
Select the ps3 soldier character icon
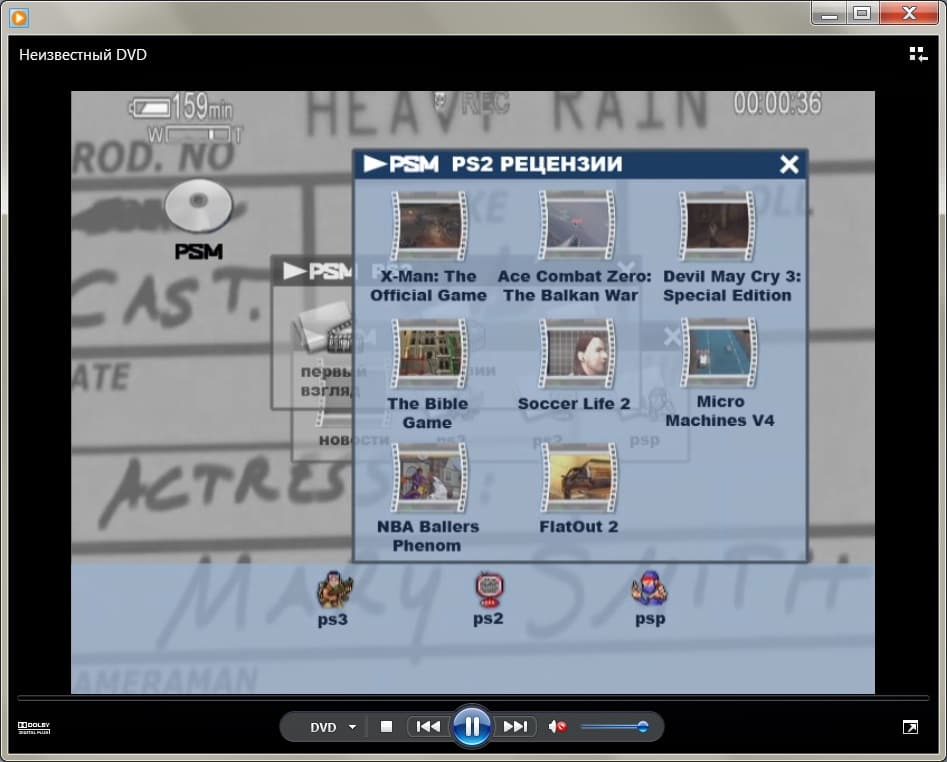[334, 589]
